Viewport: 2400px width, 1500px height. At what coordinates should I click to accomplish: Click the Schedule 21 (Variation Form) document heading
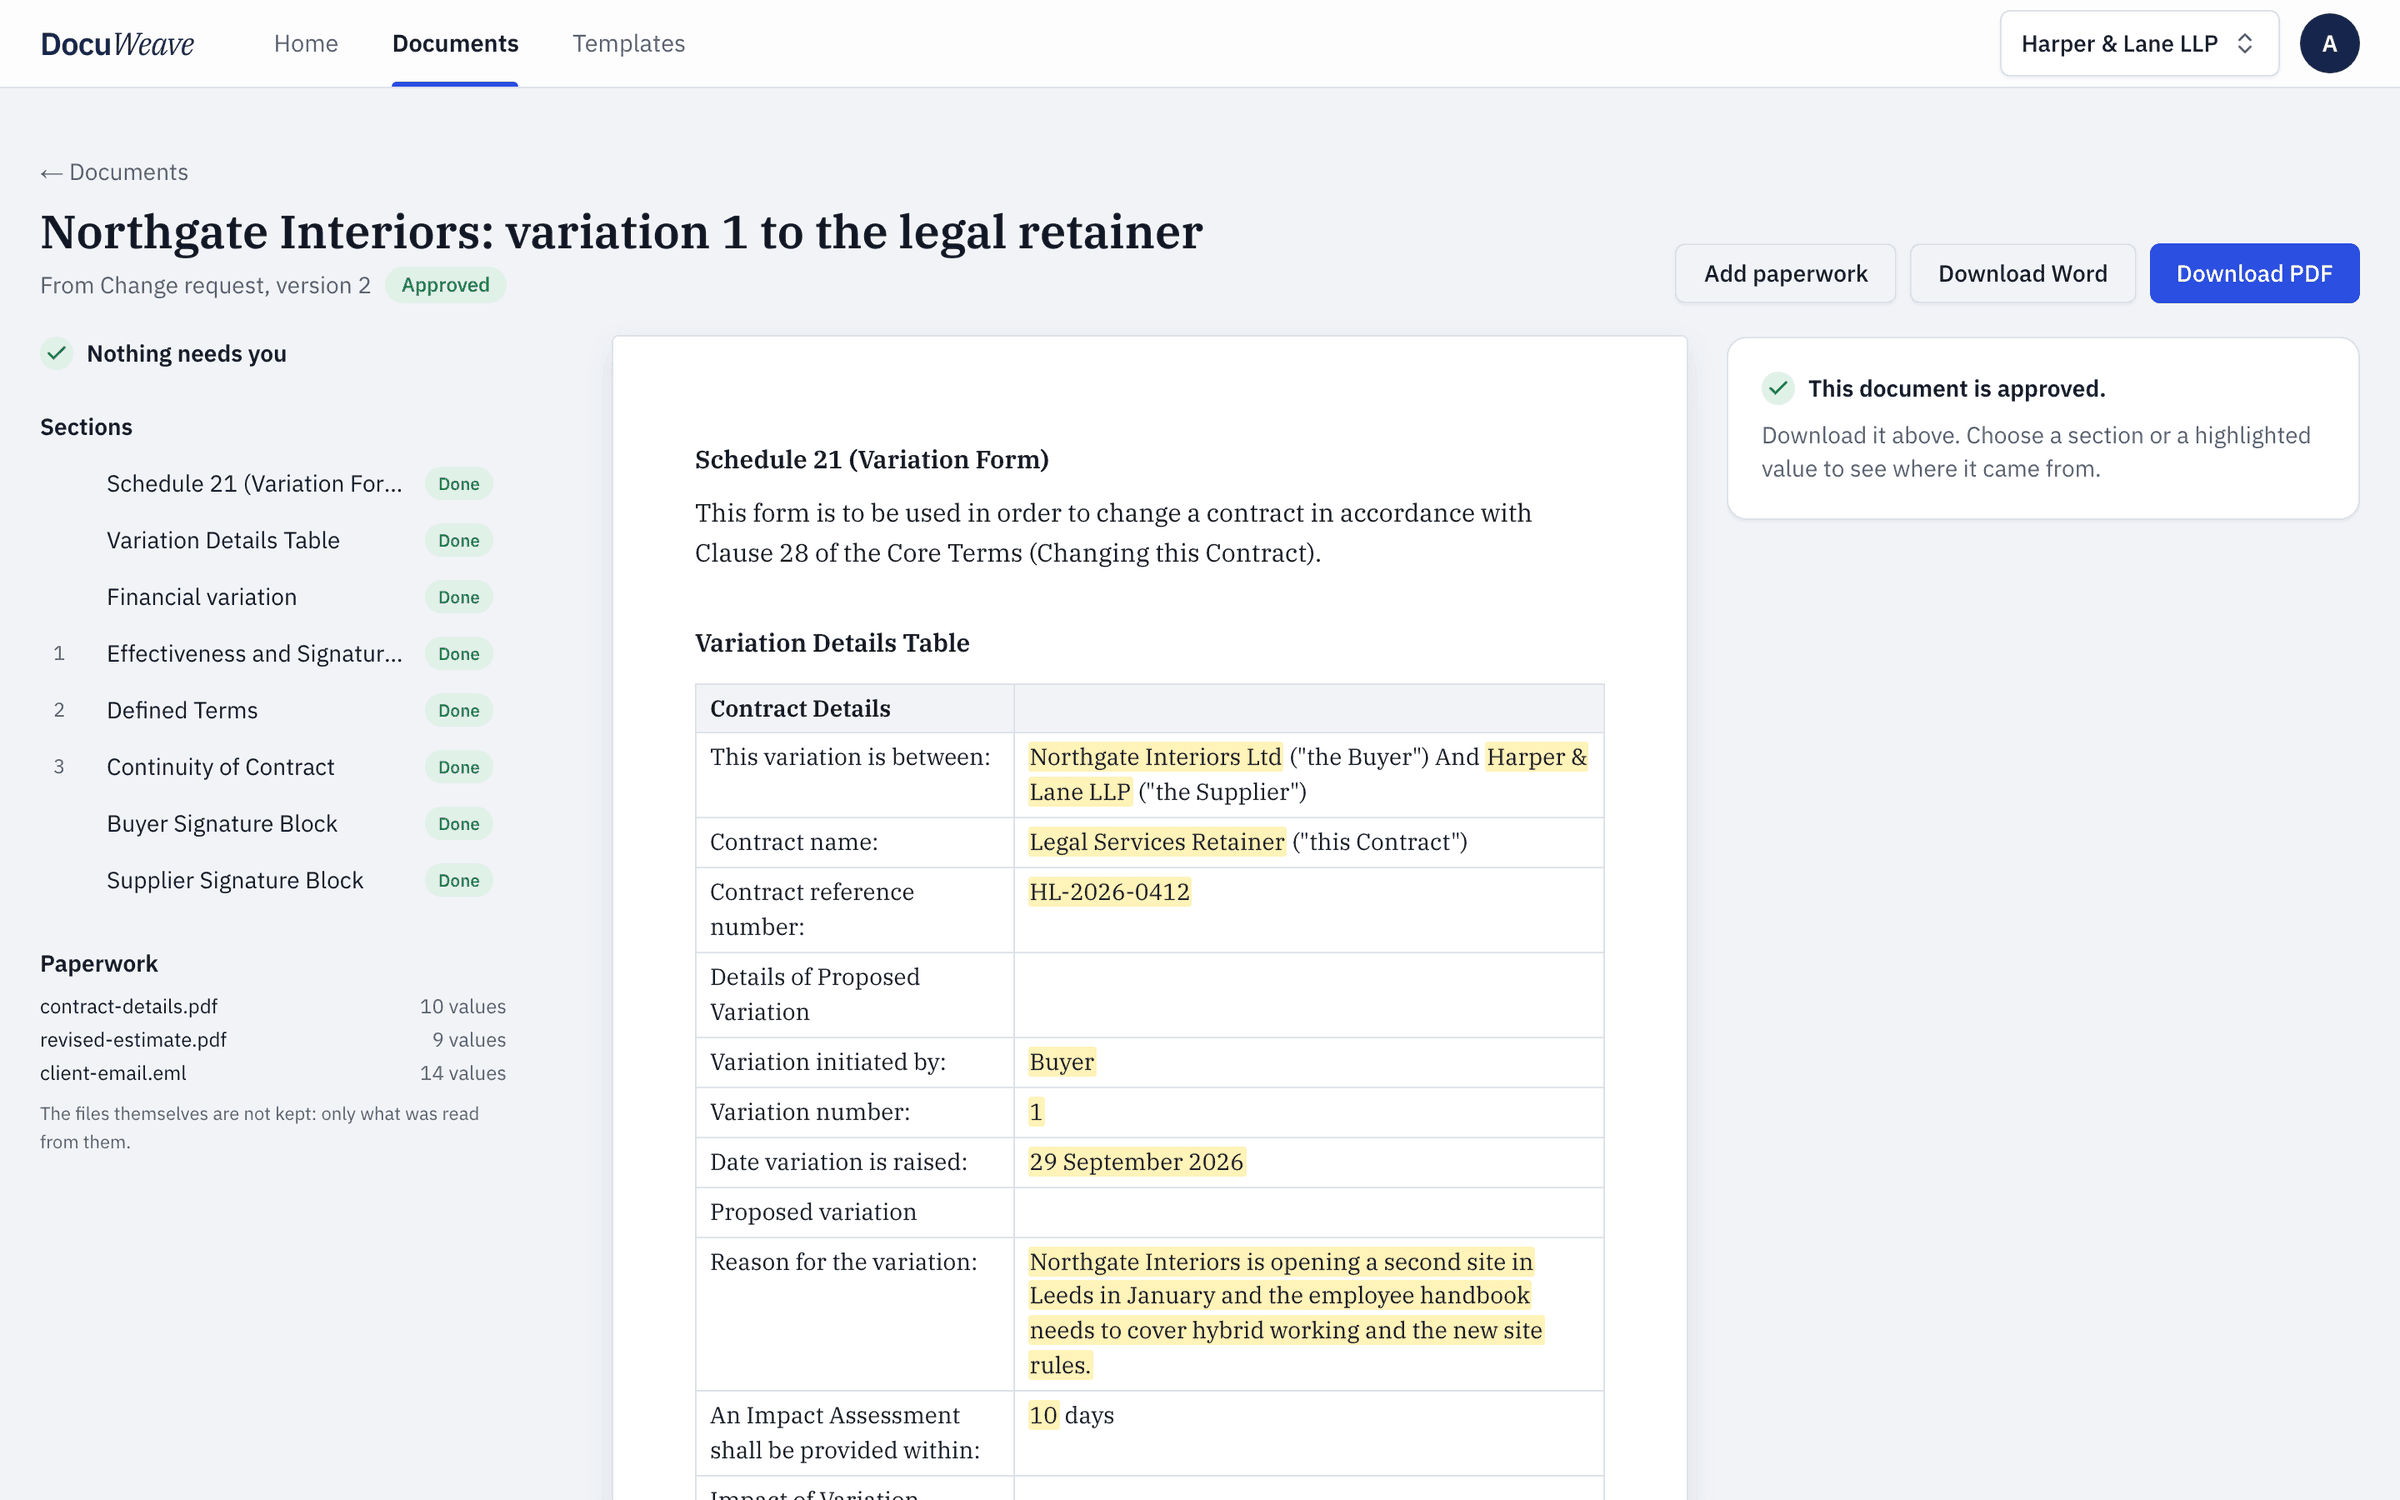pyautogui.click(x=872, y=459)
